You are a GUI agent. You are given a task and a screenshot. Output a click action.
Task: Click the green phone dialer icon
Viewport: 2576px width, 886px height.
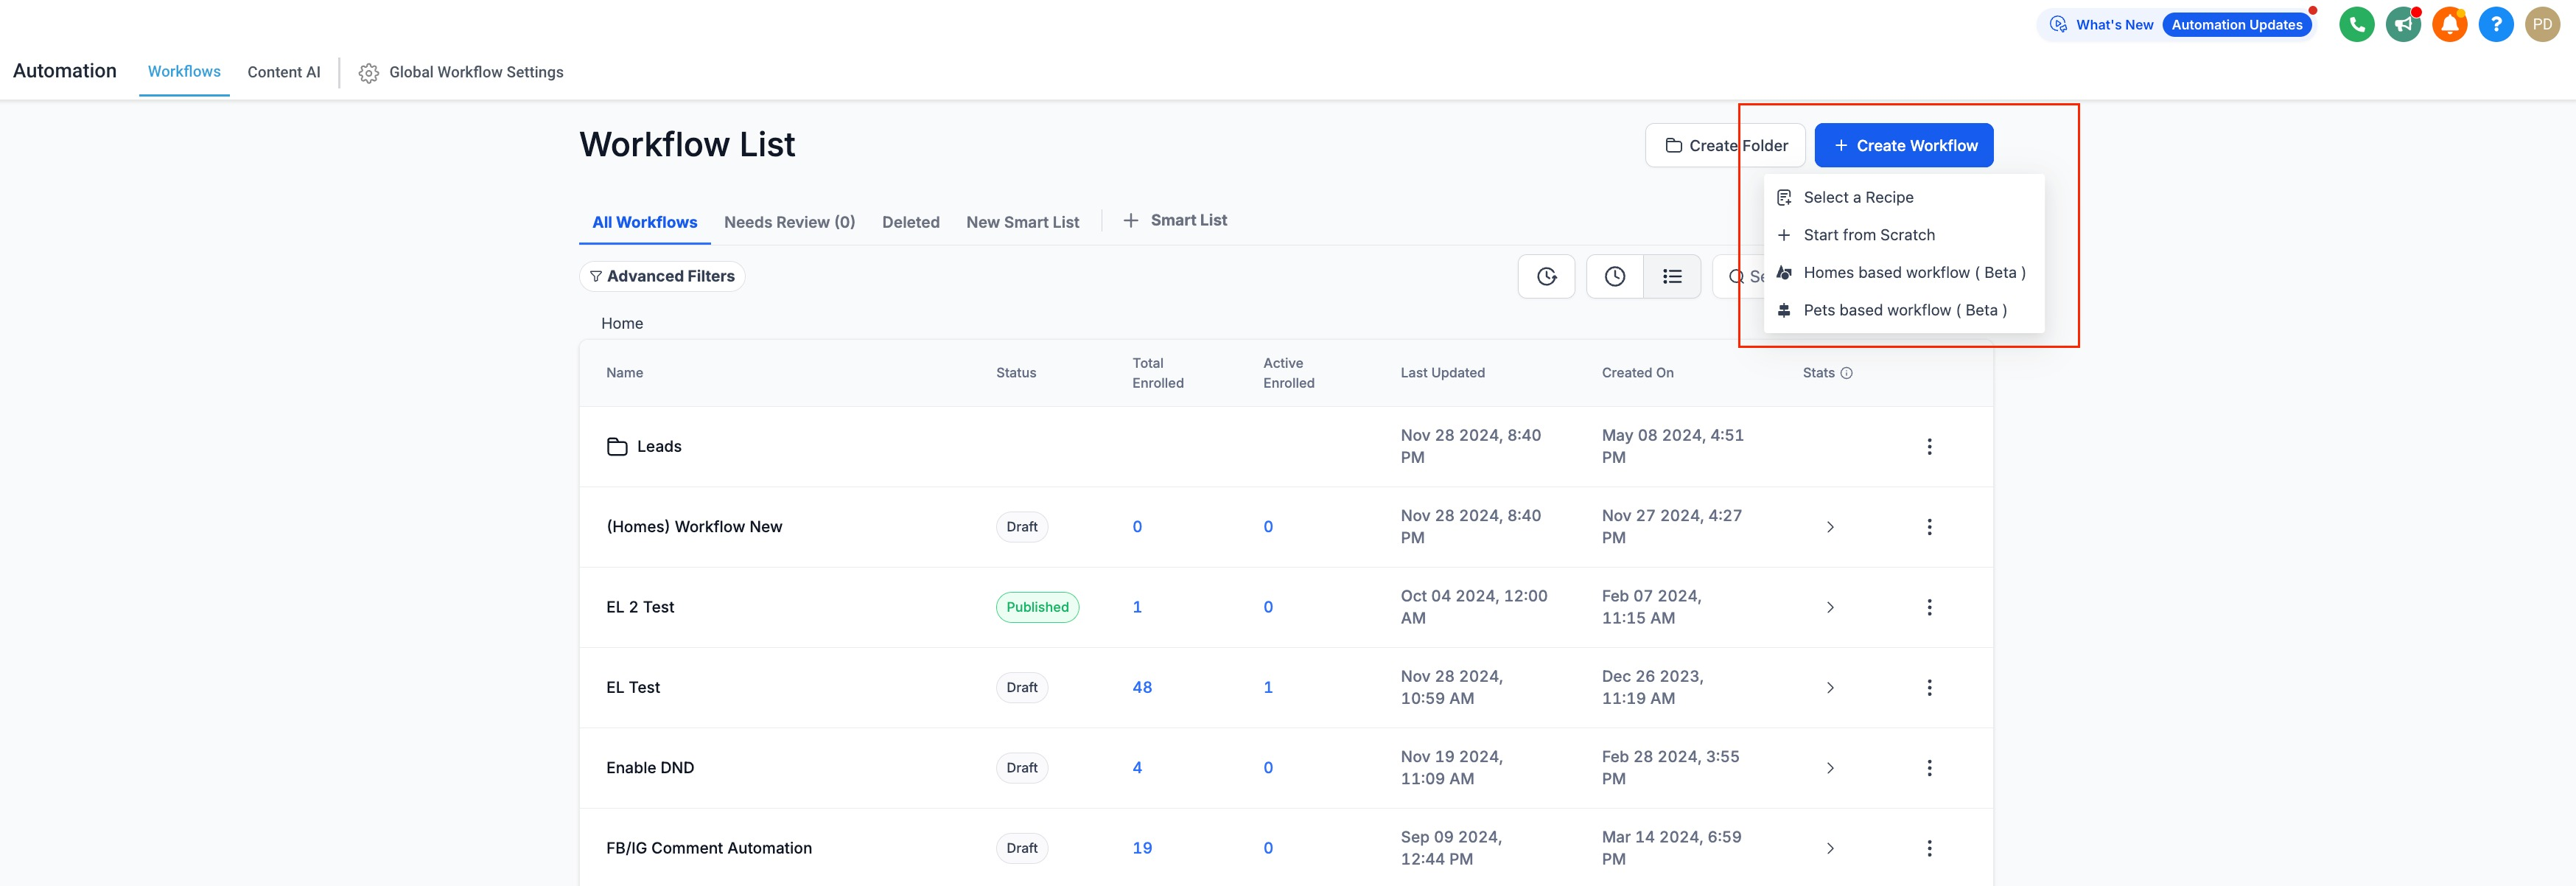[2356, 24]
